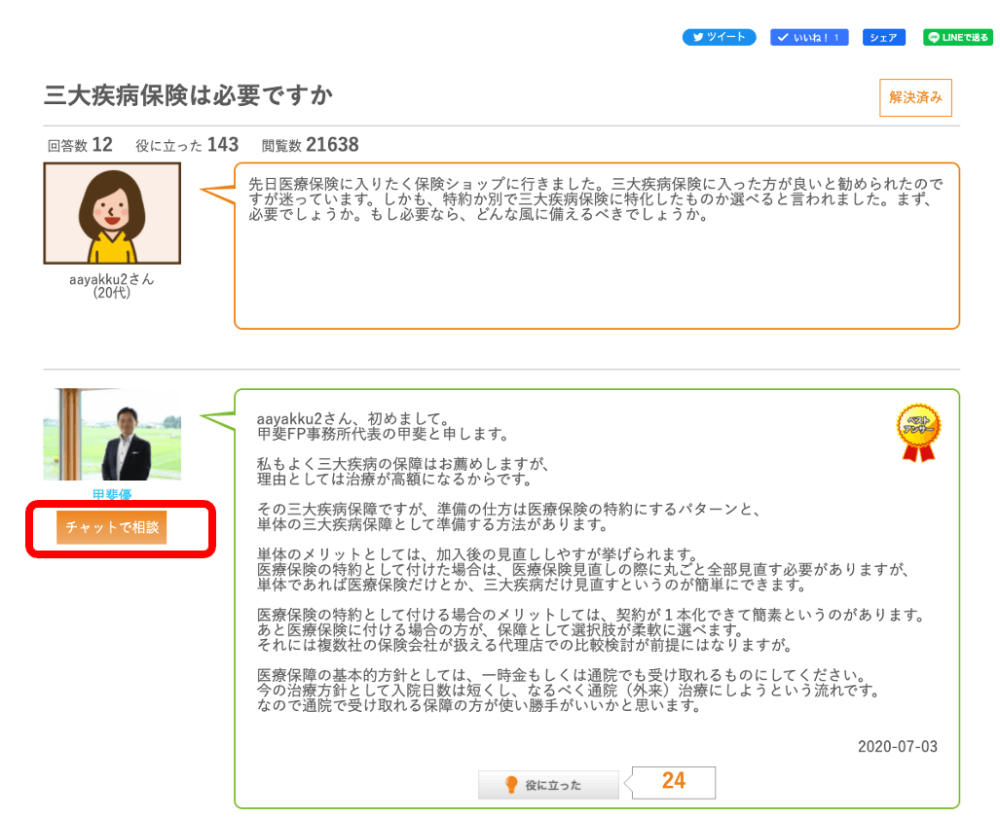The height and width of the screenshot is (818, 1000).
Task: Click the 解決済み status badge
Action: pos(915,98)
